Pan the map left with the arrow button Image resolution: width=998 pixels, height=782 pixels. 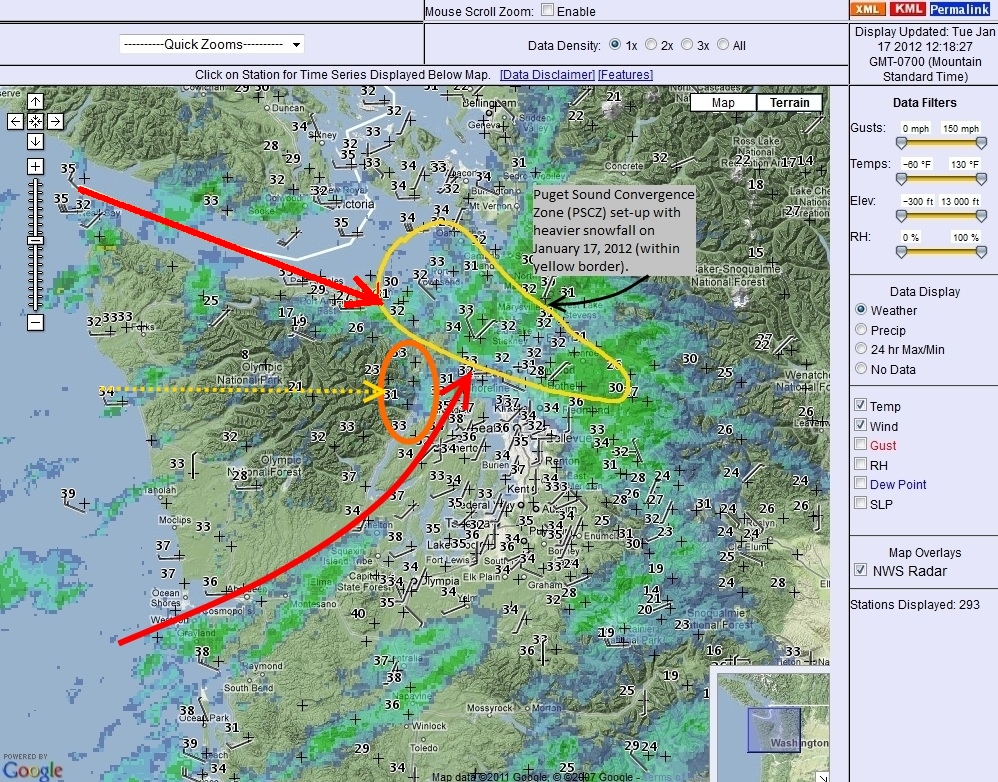[15, 121]
